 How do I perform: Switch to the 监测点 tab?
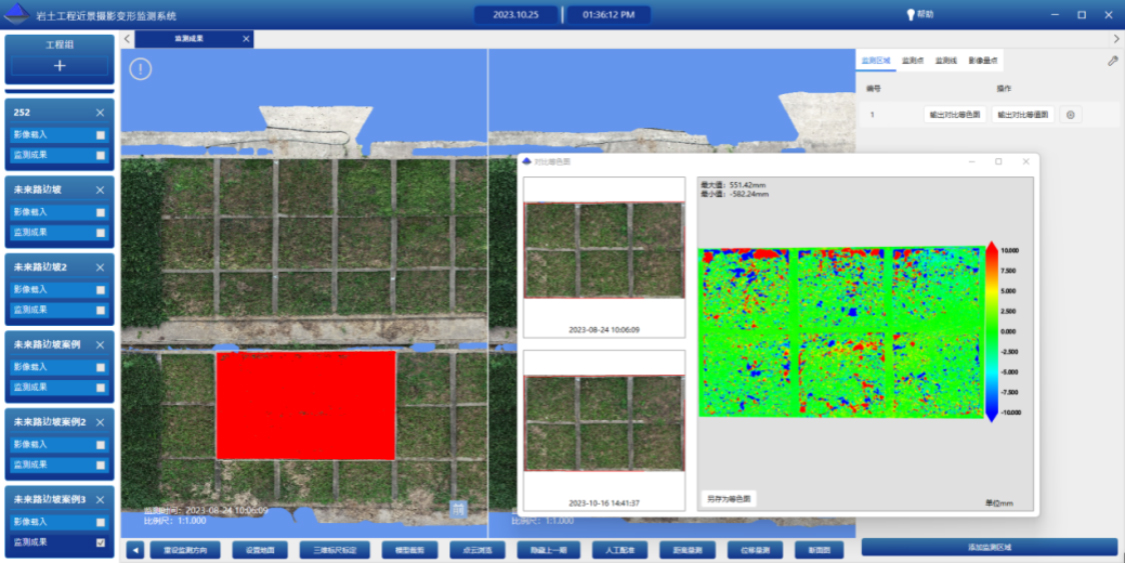(912, 61)
